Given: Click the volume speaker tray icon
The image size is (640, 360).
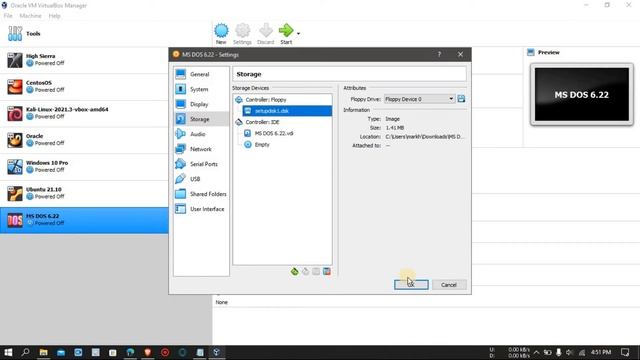Looking at the screenshot, I should (x=570, y=352).
